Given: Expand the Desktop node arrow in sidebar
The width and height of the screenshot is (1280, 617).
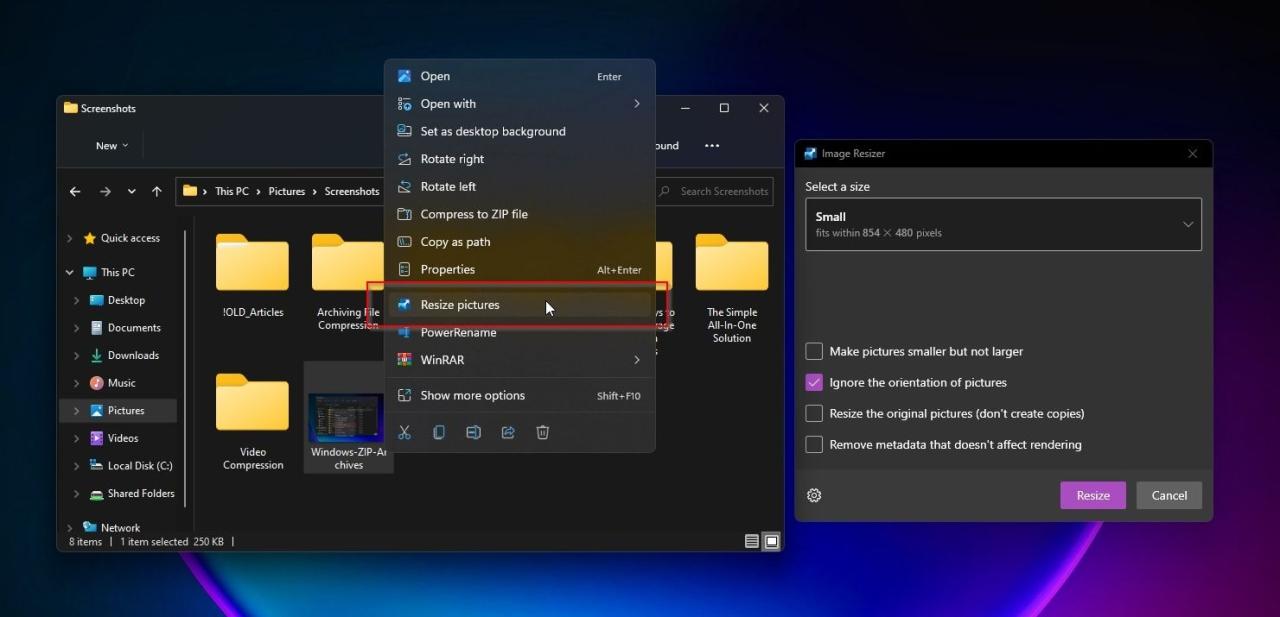Looking at the screenshot, I should (x=77, y=300).
